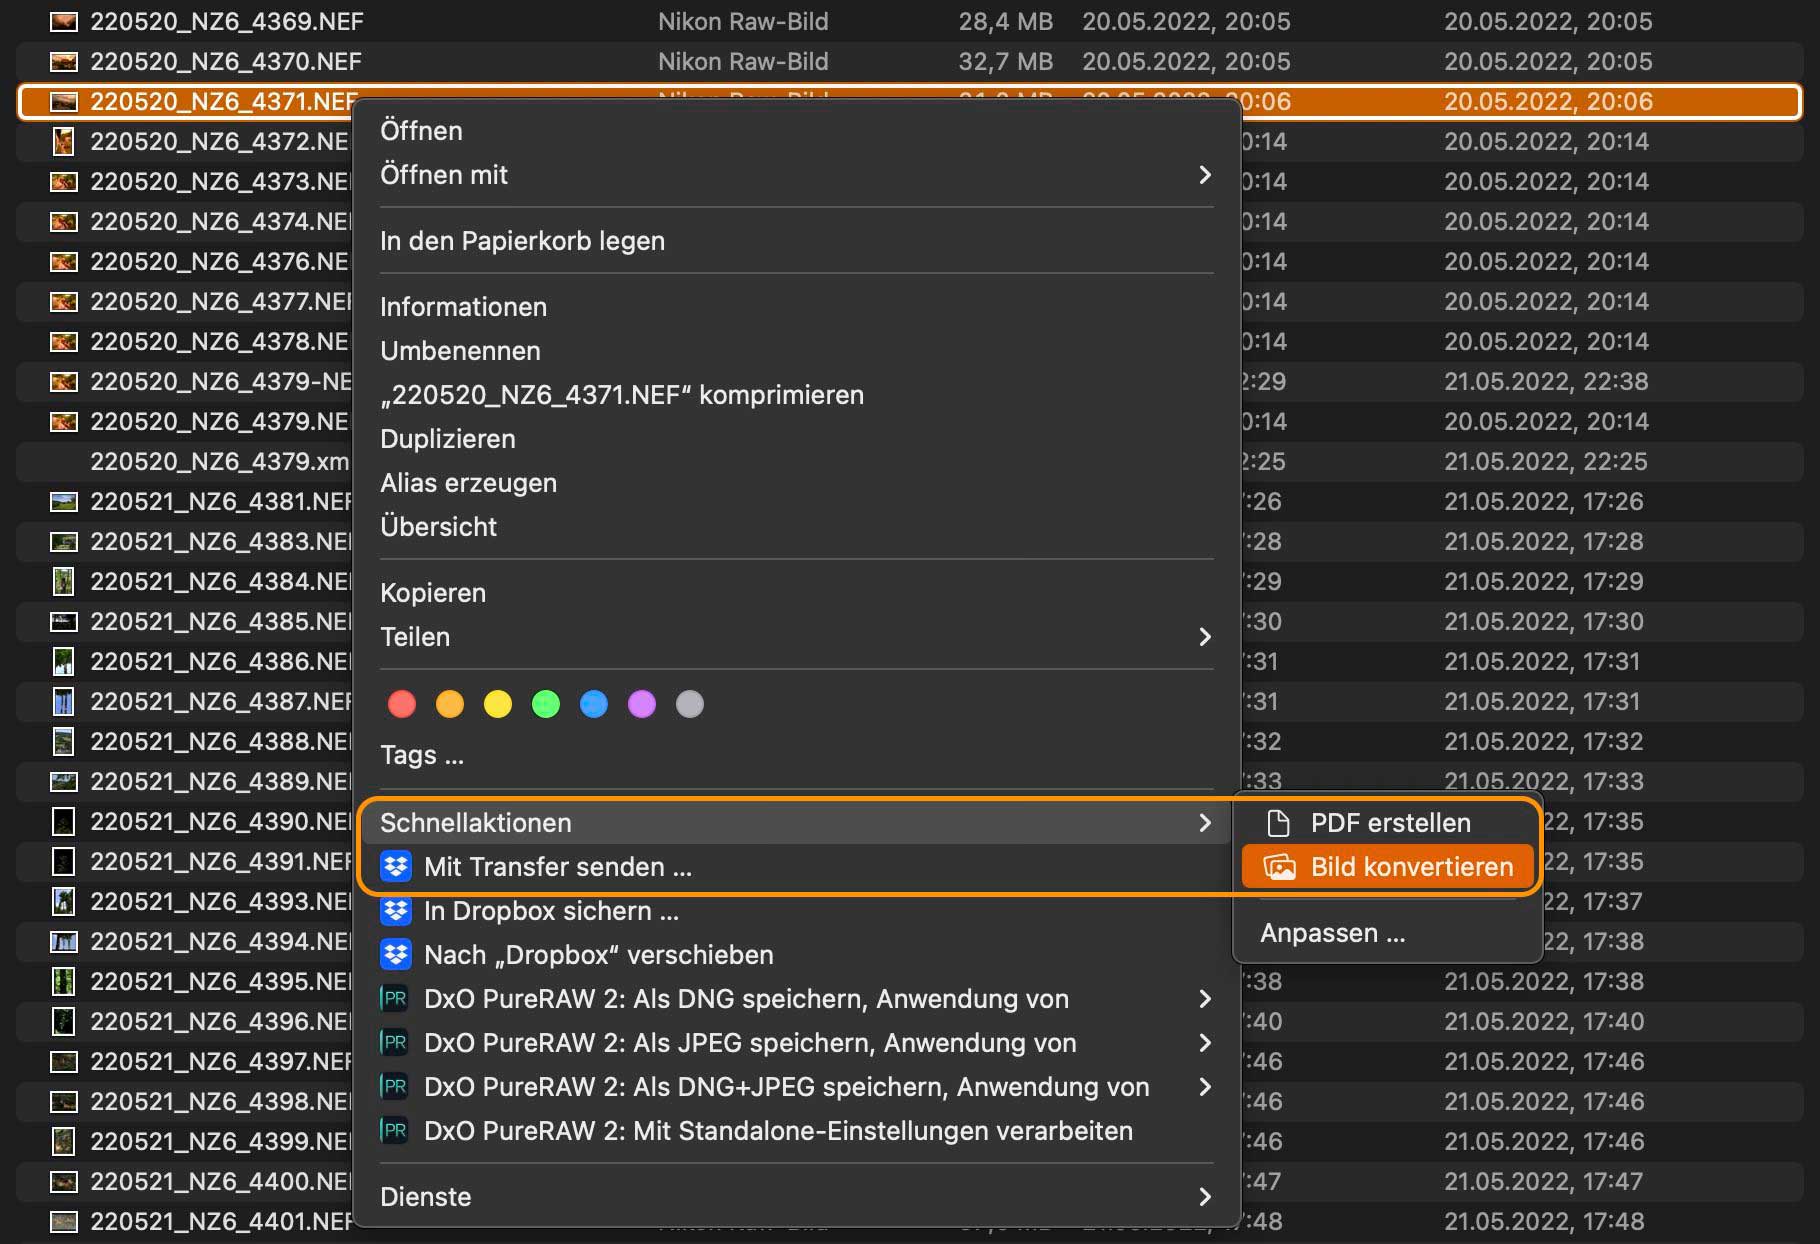The width and height of the screenshot is (1820, 1244).
Task: Expand the Öffnen mit submenu arrow
Action: tap(1204, 175)
